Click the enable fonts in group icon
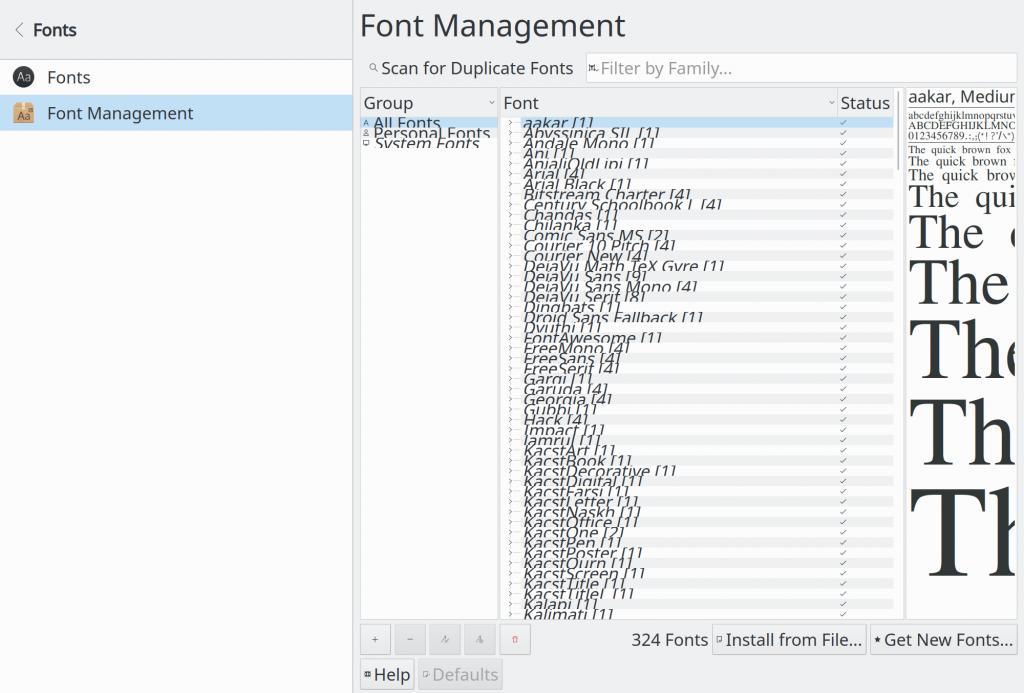Viewport: 1024px width, 693px height. (445, 639)
